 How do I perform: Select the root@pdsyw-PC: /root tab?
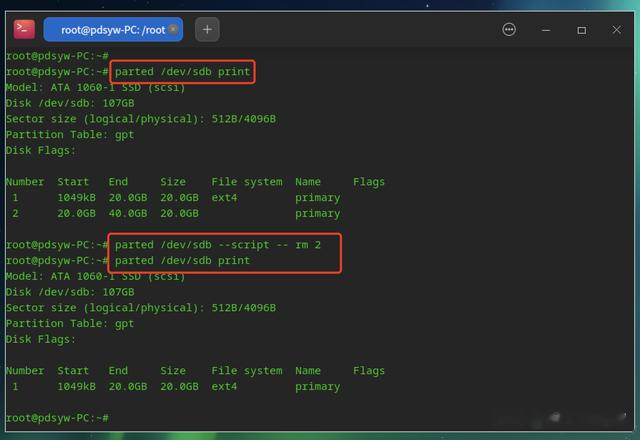tap(113, 29)
